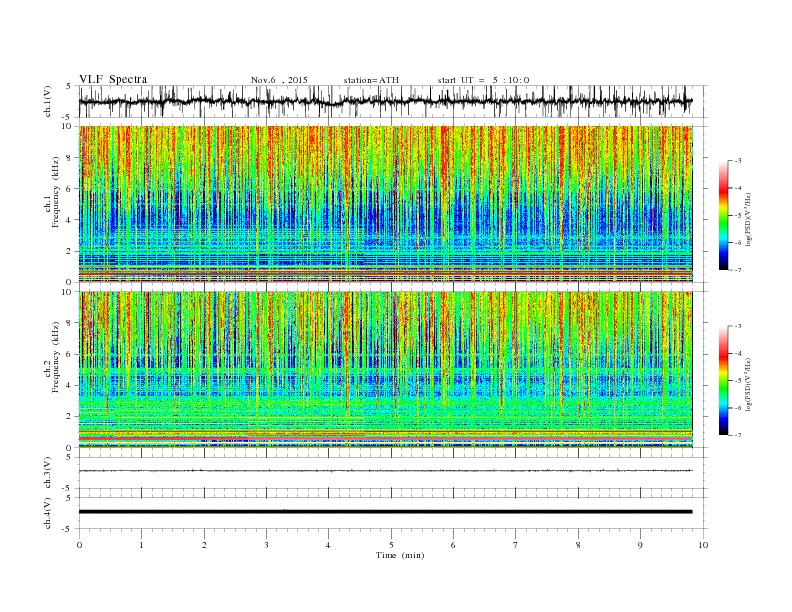Select the "start UT = 5 :10: 0" text
This screenshot has width=792, height=612.
coord(483,80)
